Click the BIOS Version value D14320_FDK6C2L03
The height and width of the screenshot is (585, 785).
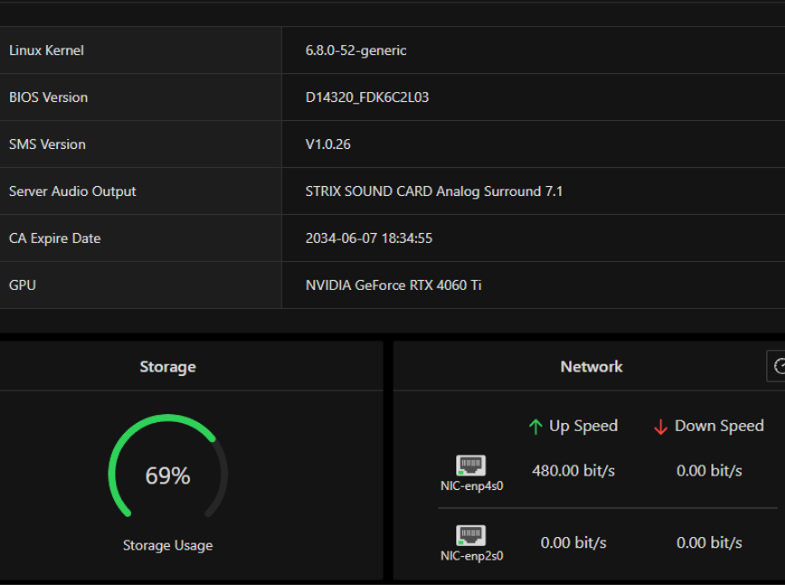(x=367, y=97)
